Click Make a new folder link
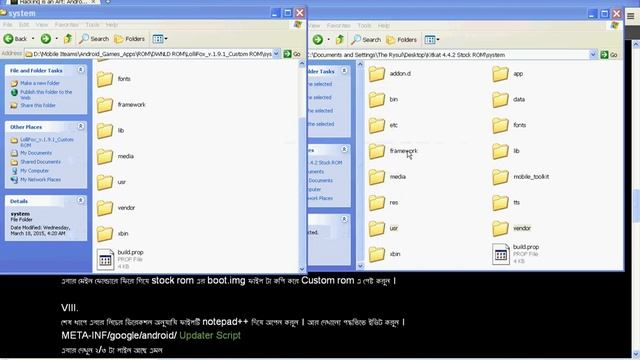This screenshot has height=360, width=640. click(40, 83)
